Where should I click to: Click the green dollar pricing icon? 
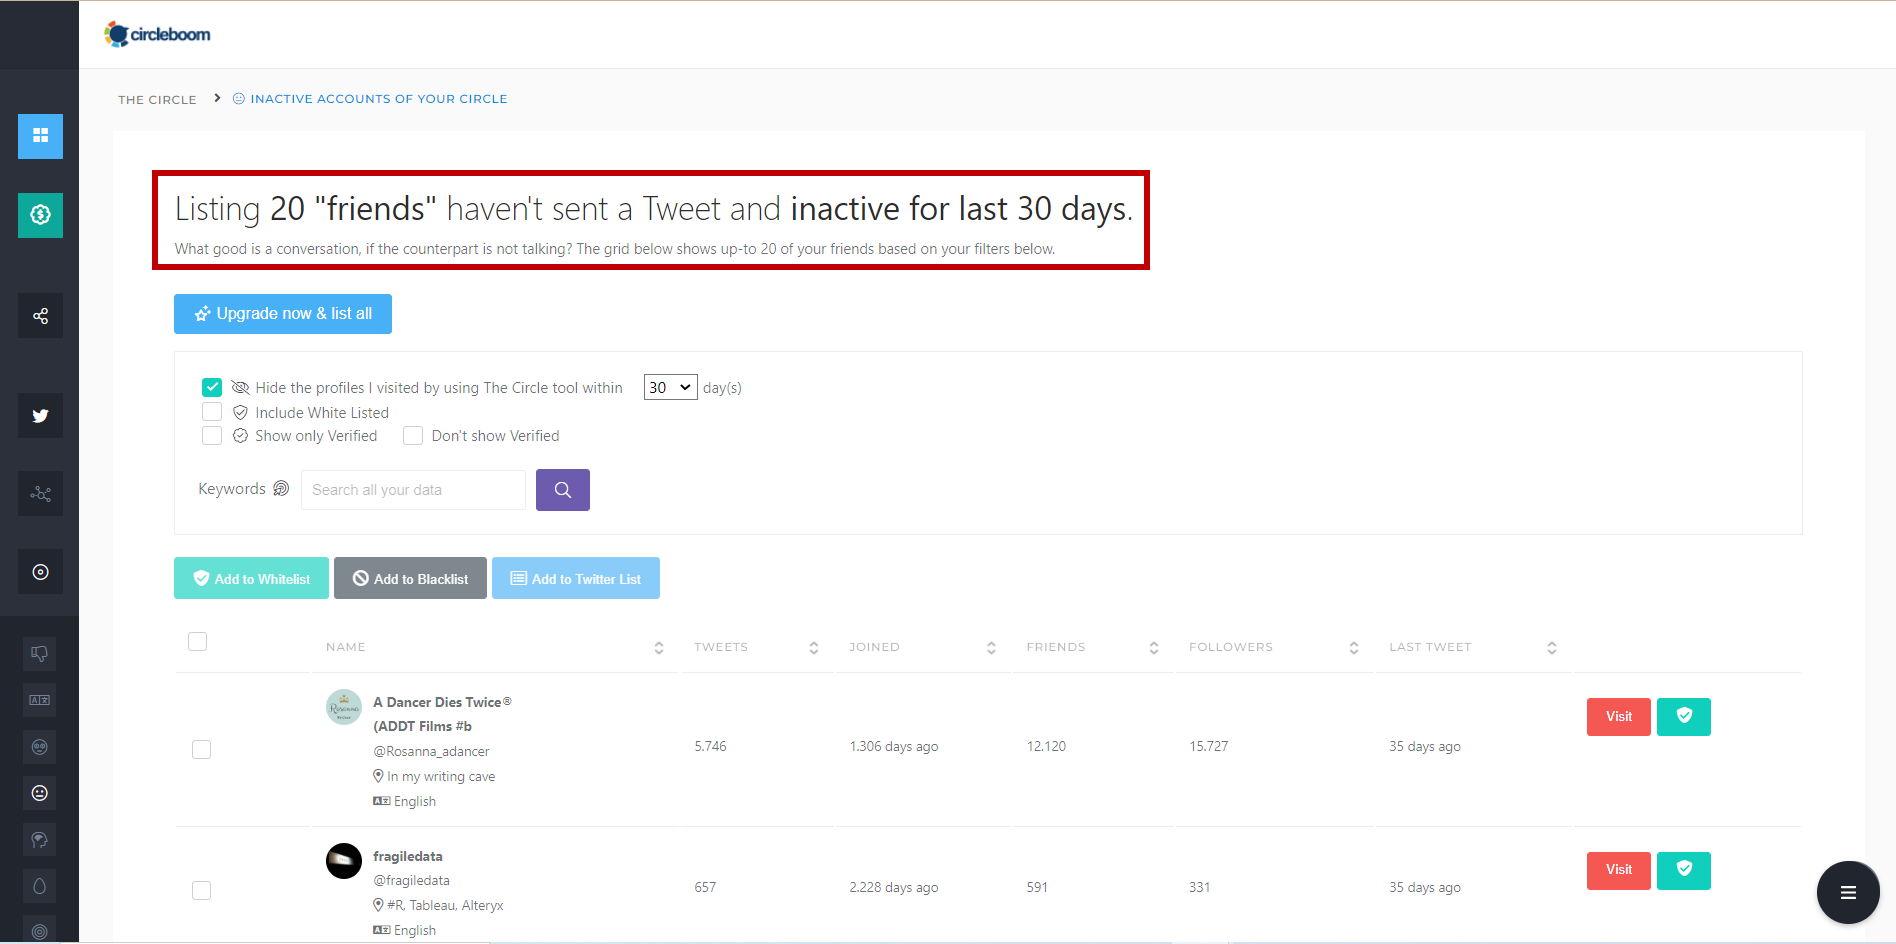[x=40, y=215]
